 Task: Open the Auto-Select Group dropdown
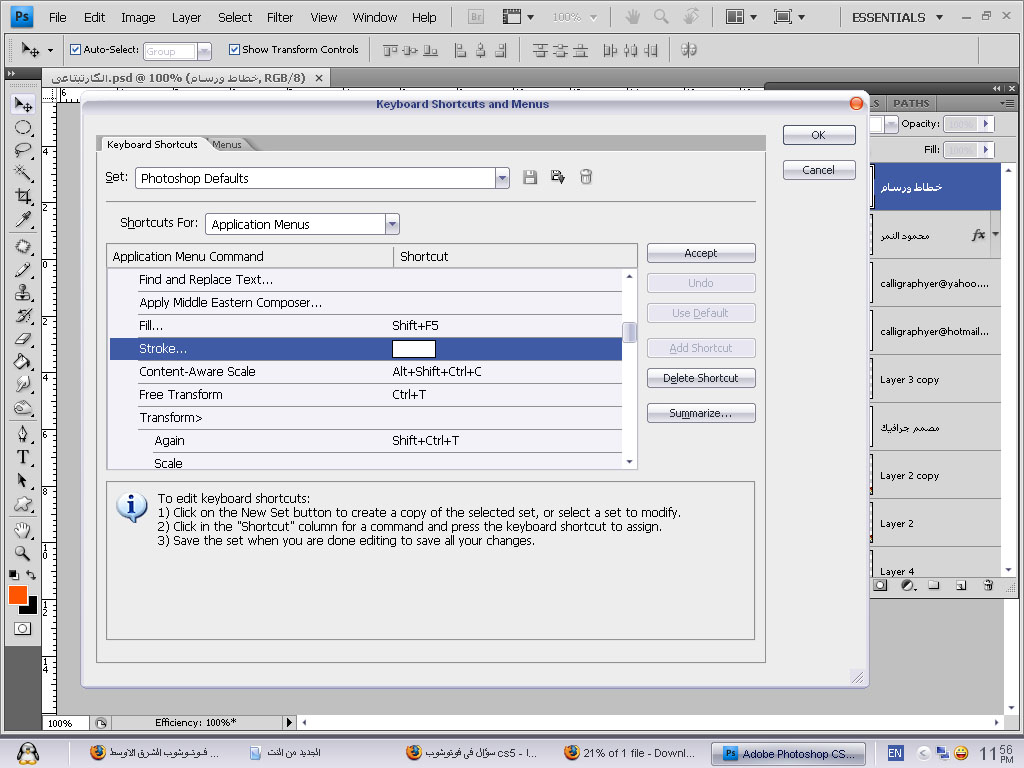pyautogui.click(x=204, y=51)
